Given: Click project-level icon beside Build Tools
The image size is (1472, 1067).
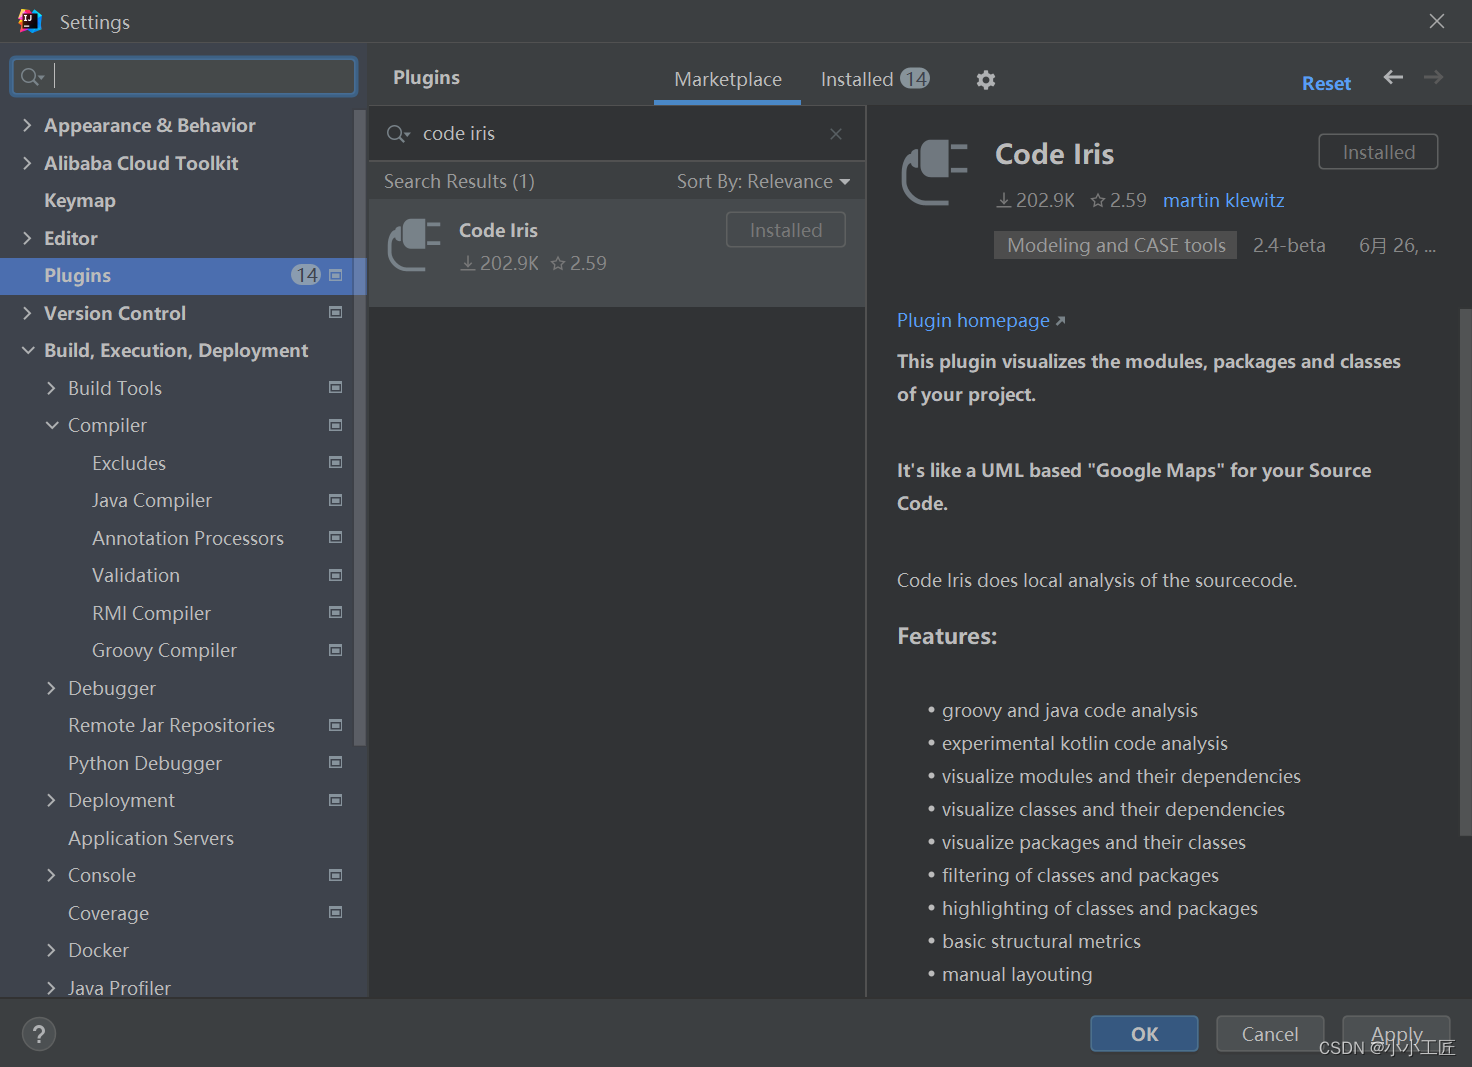Looking at the screenshot, I should 336,388.
